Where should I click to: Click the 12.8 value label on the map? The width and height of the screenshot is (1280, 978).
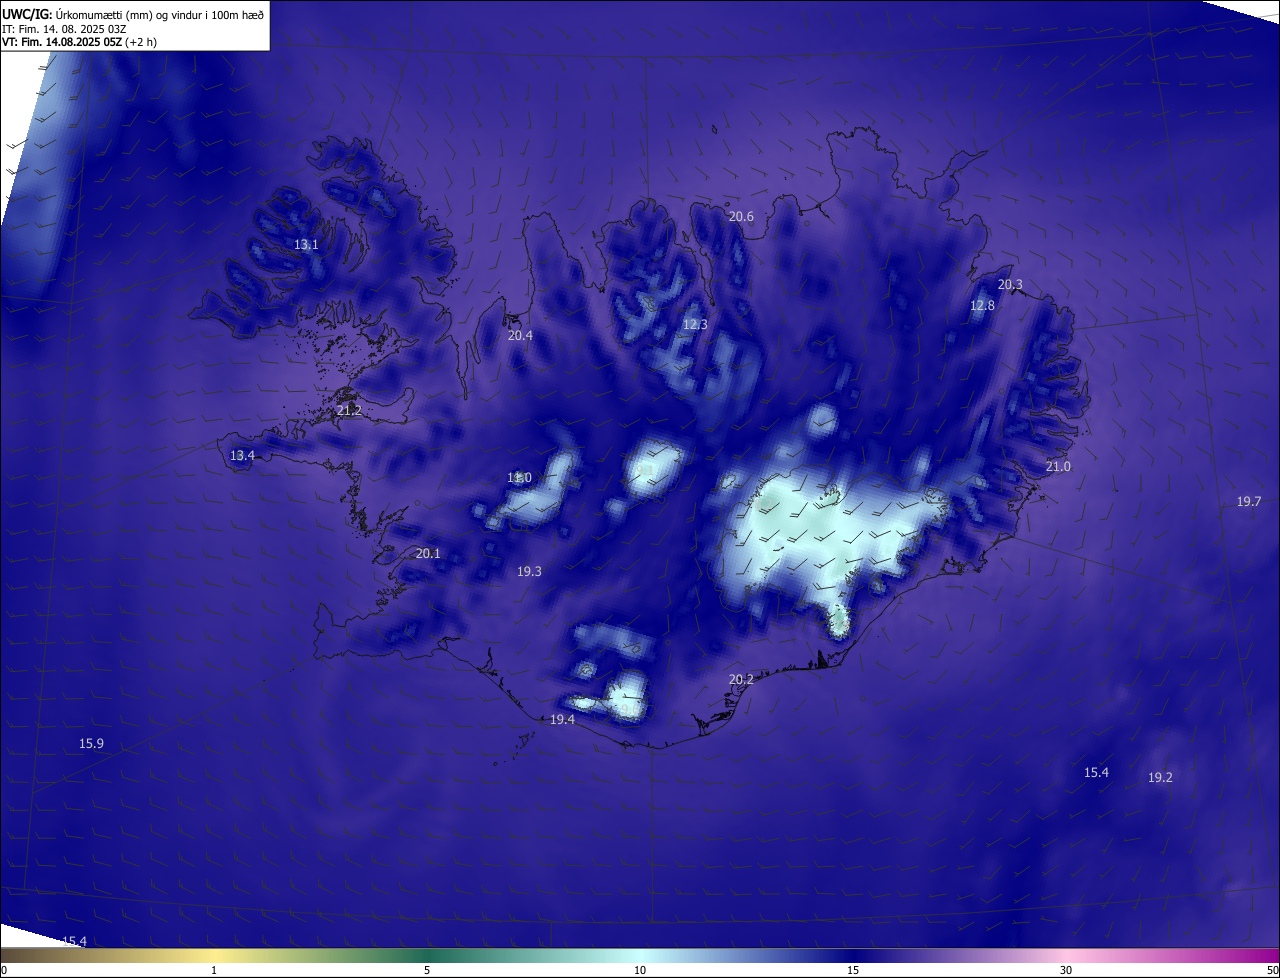pyautogui.click(x=983, y=305)
